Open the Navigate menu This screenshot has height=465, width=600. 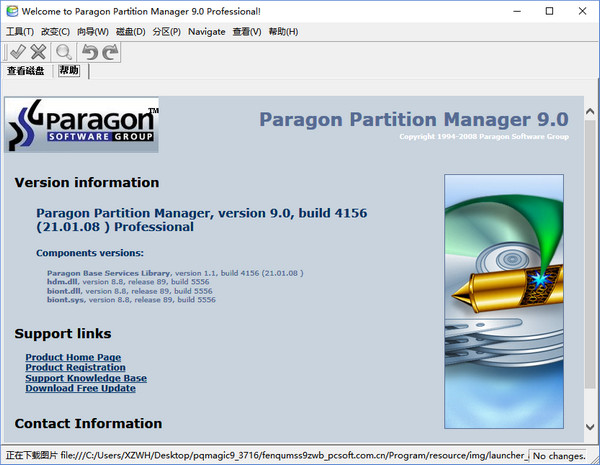pyautogui.click(x=207, y=32)
